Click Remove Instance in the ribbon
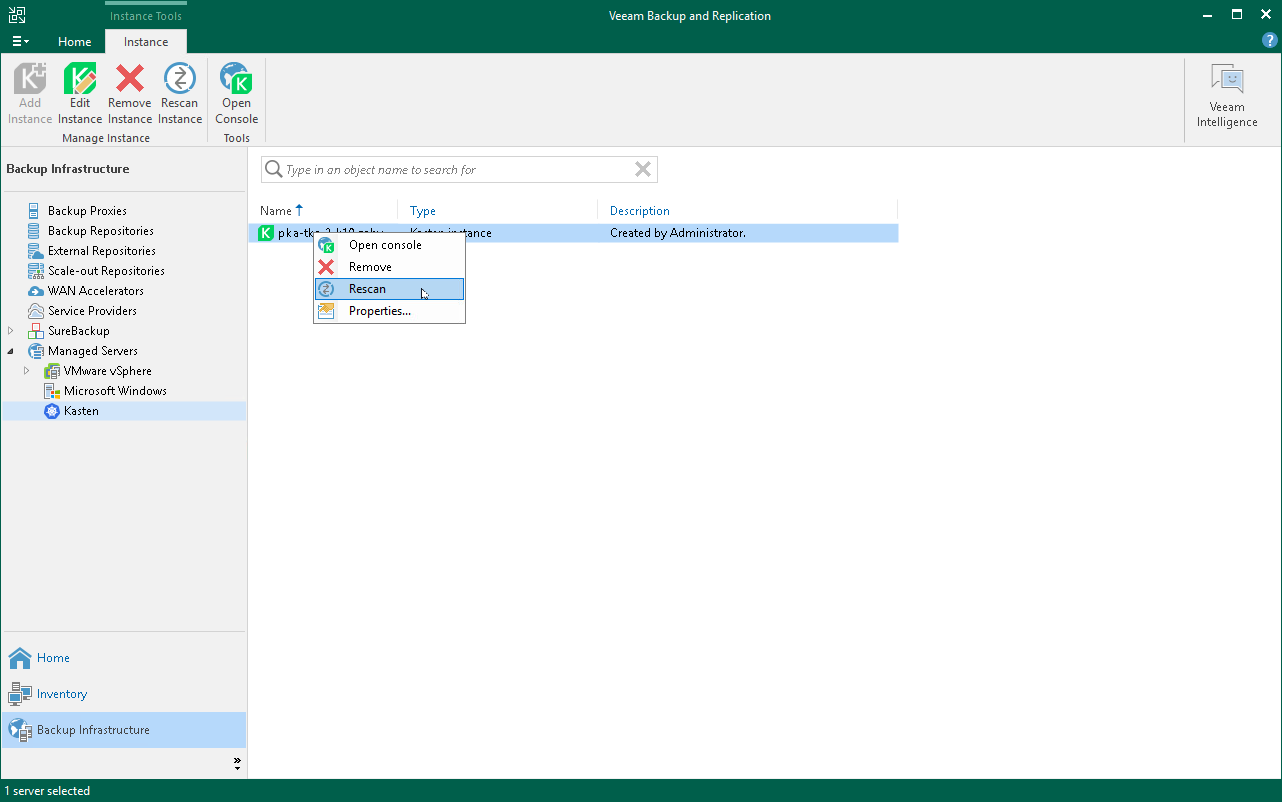This screenshot has height=802, width=1282. pos(130,94)
